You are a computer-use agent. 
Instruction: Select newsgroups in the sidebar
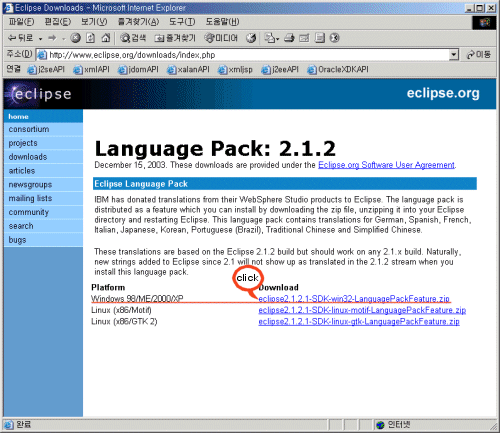pyautogui.click(x=43, y=184)
